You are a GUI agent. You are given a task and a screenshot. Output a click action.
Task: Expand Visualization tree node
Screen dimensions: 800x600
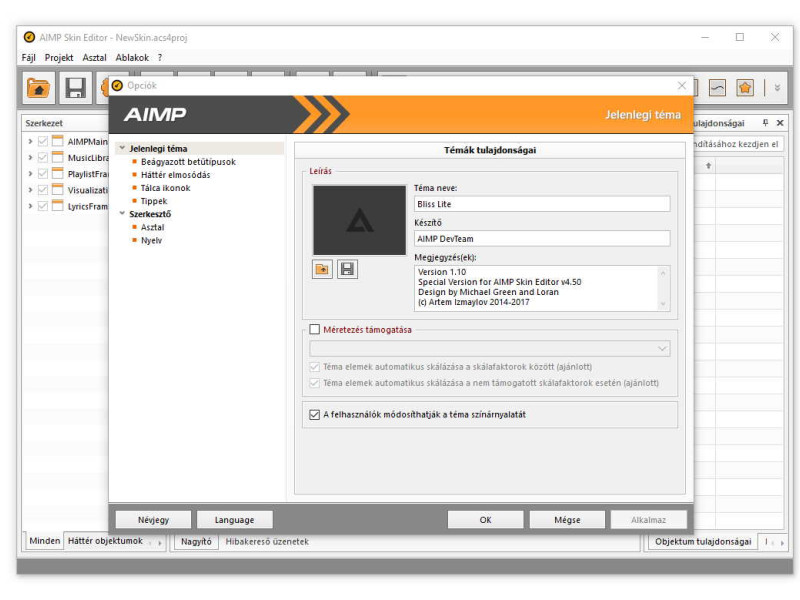pyautogui.click(x=30, y=190)
